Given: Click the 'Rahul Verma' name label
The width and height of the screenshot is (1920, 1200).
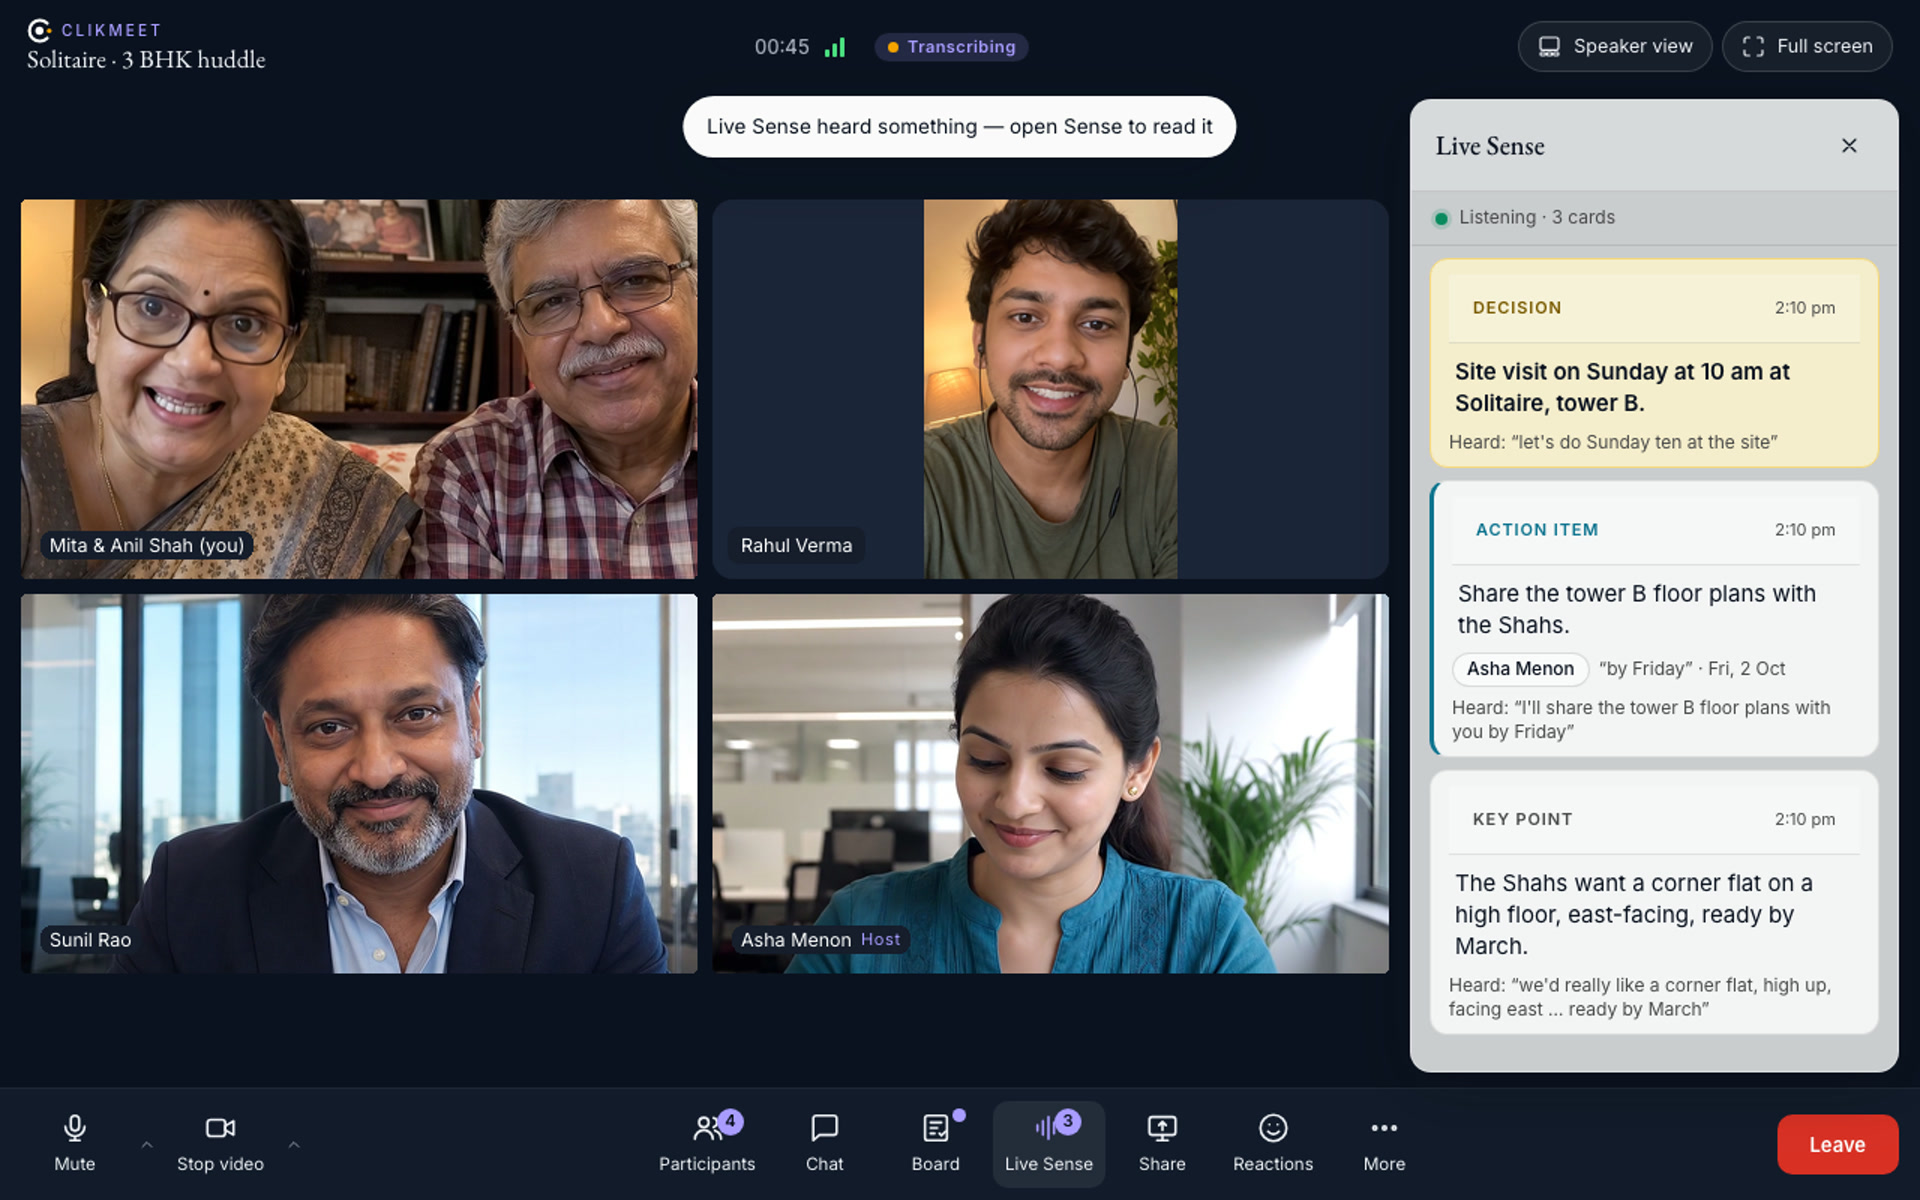Looking at the screenshot, I should (796, 546).
